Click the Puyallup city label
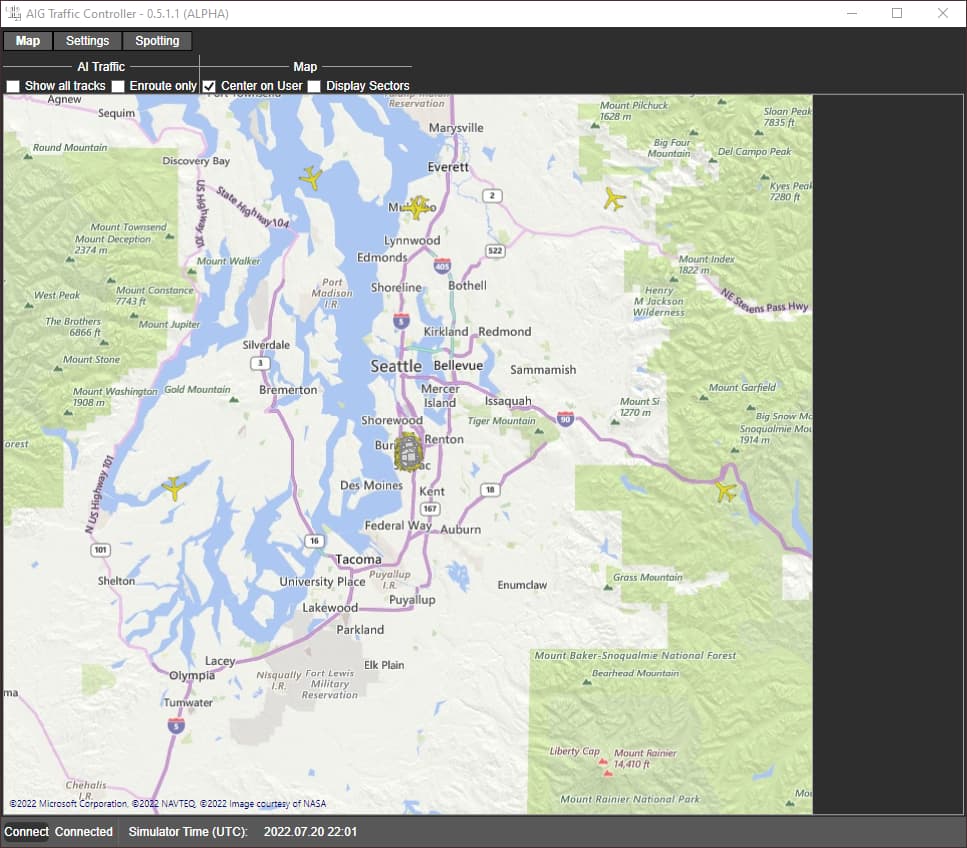Image resolution: width=967 pixels, height=848 pixels. 413,600
